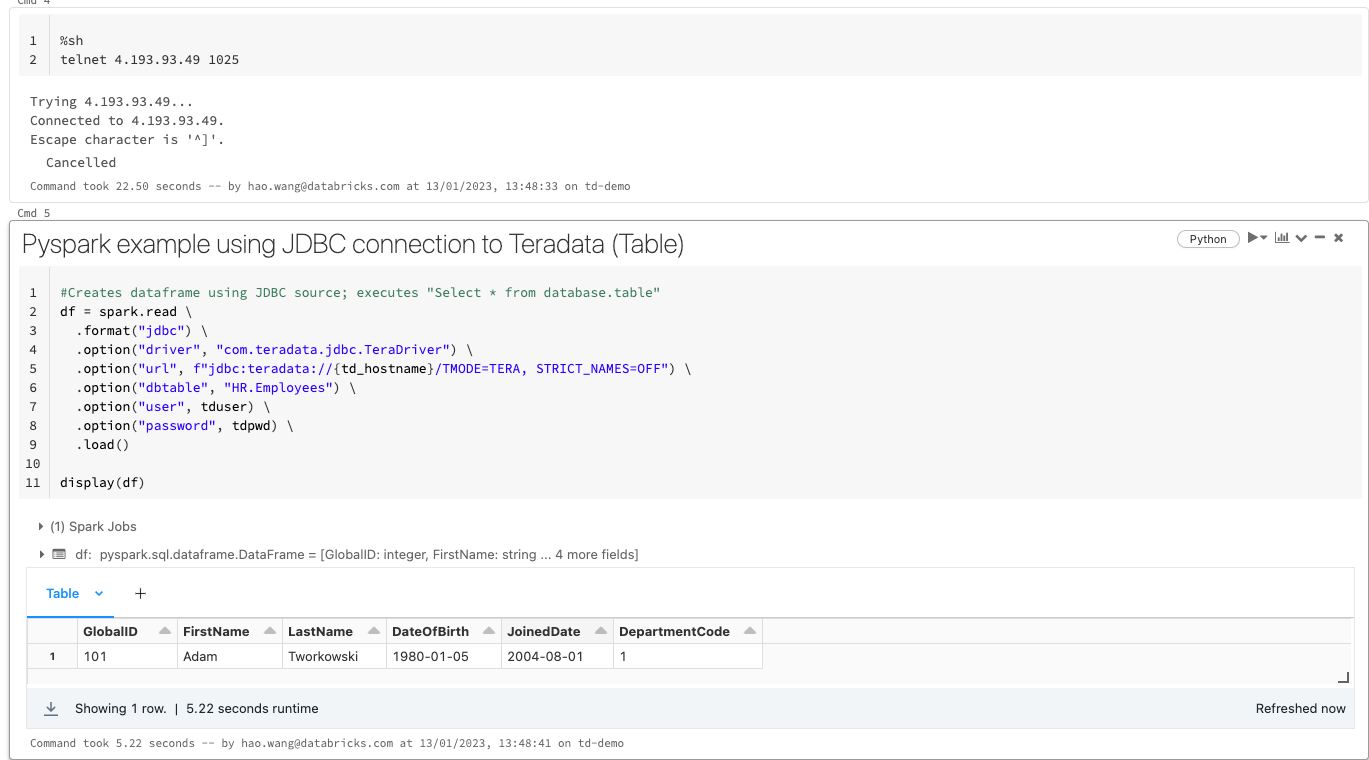Sort by the JoinedDate column arrow
This screenshot has width=1369, height=760.
(601, 631)
